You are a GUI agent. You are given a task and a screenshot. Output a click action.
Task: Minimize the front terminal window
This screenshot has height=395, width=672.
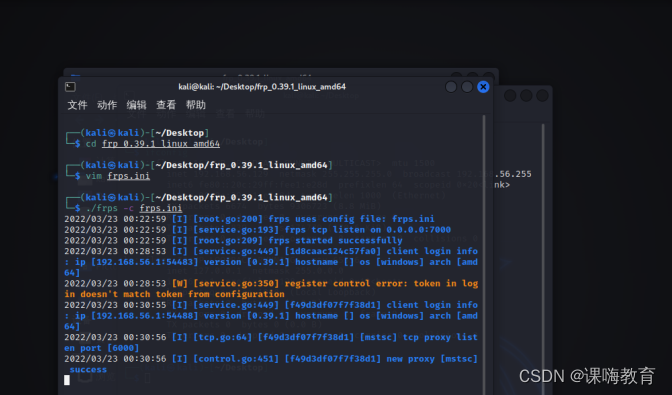[451, 87]
